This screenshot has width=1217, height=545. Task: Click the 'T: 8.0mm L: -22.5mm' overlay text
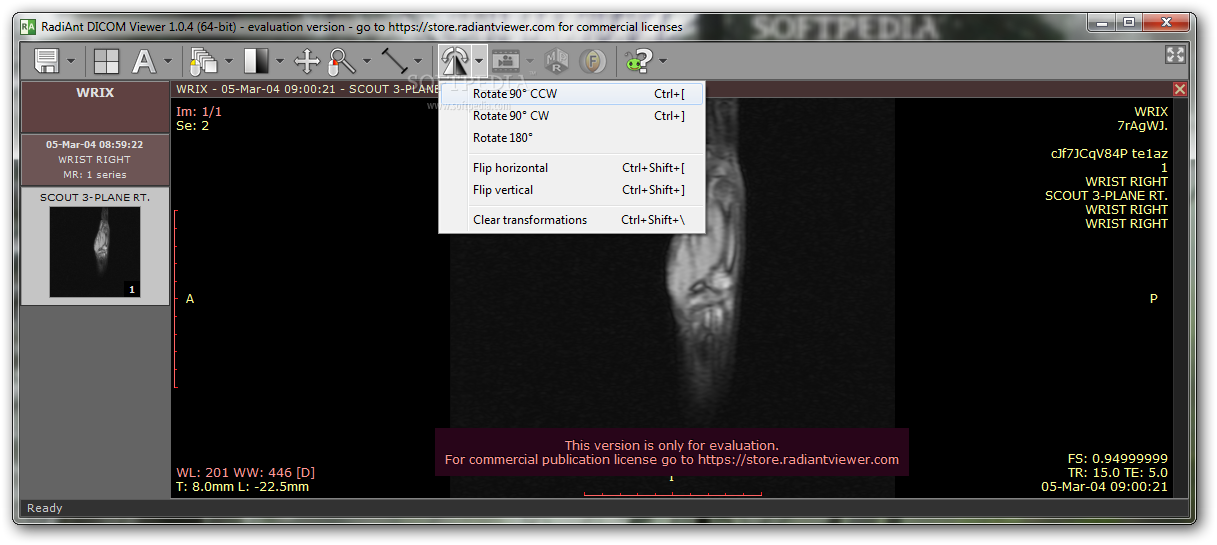click(x=242, y=487)
